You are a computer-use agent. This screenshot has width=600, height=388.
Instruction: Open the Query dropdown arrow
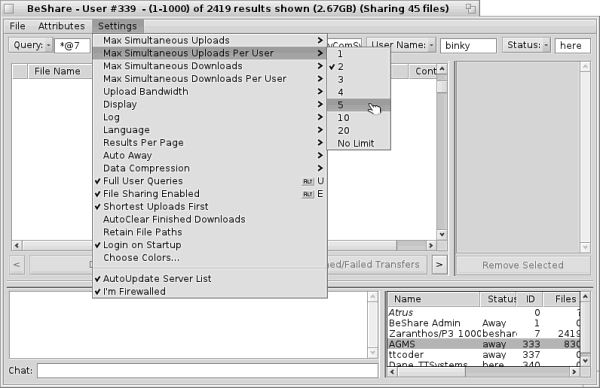pyautogui.click(x=48, y=45)
